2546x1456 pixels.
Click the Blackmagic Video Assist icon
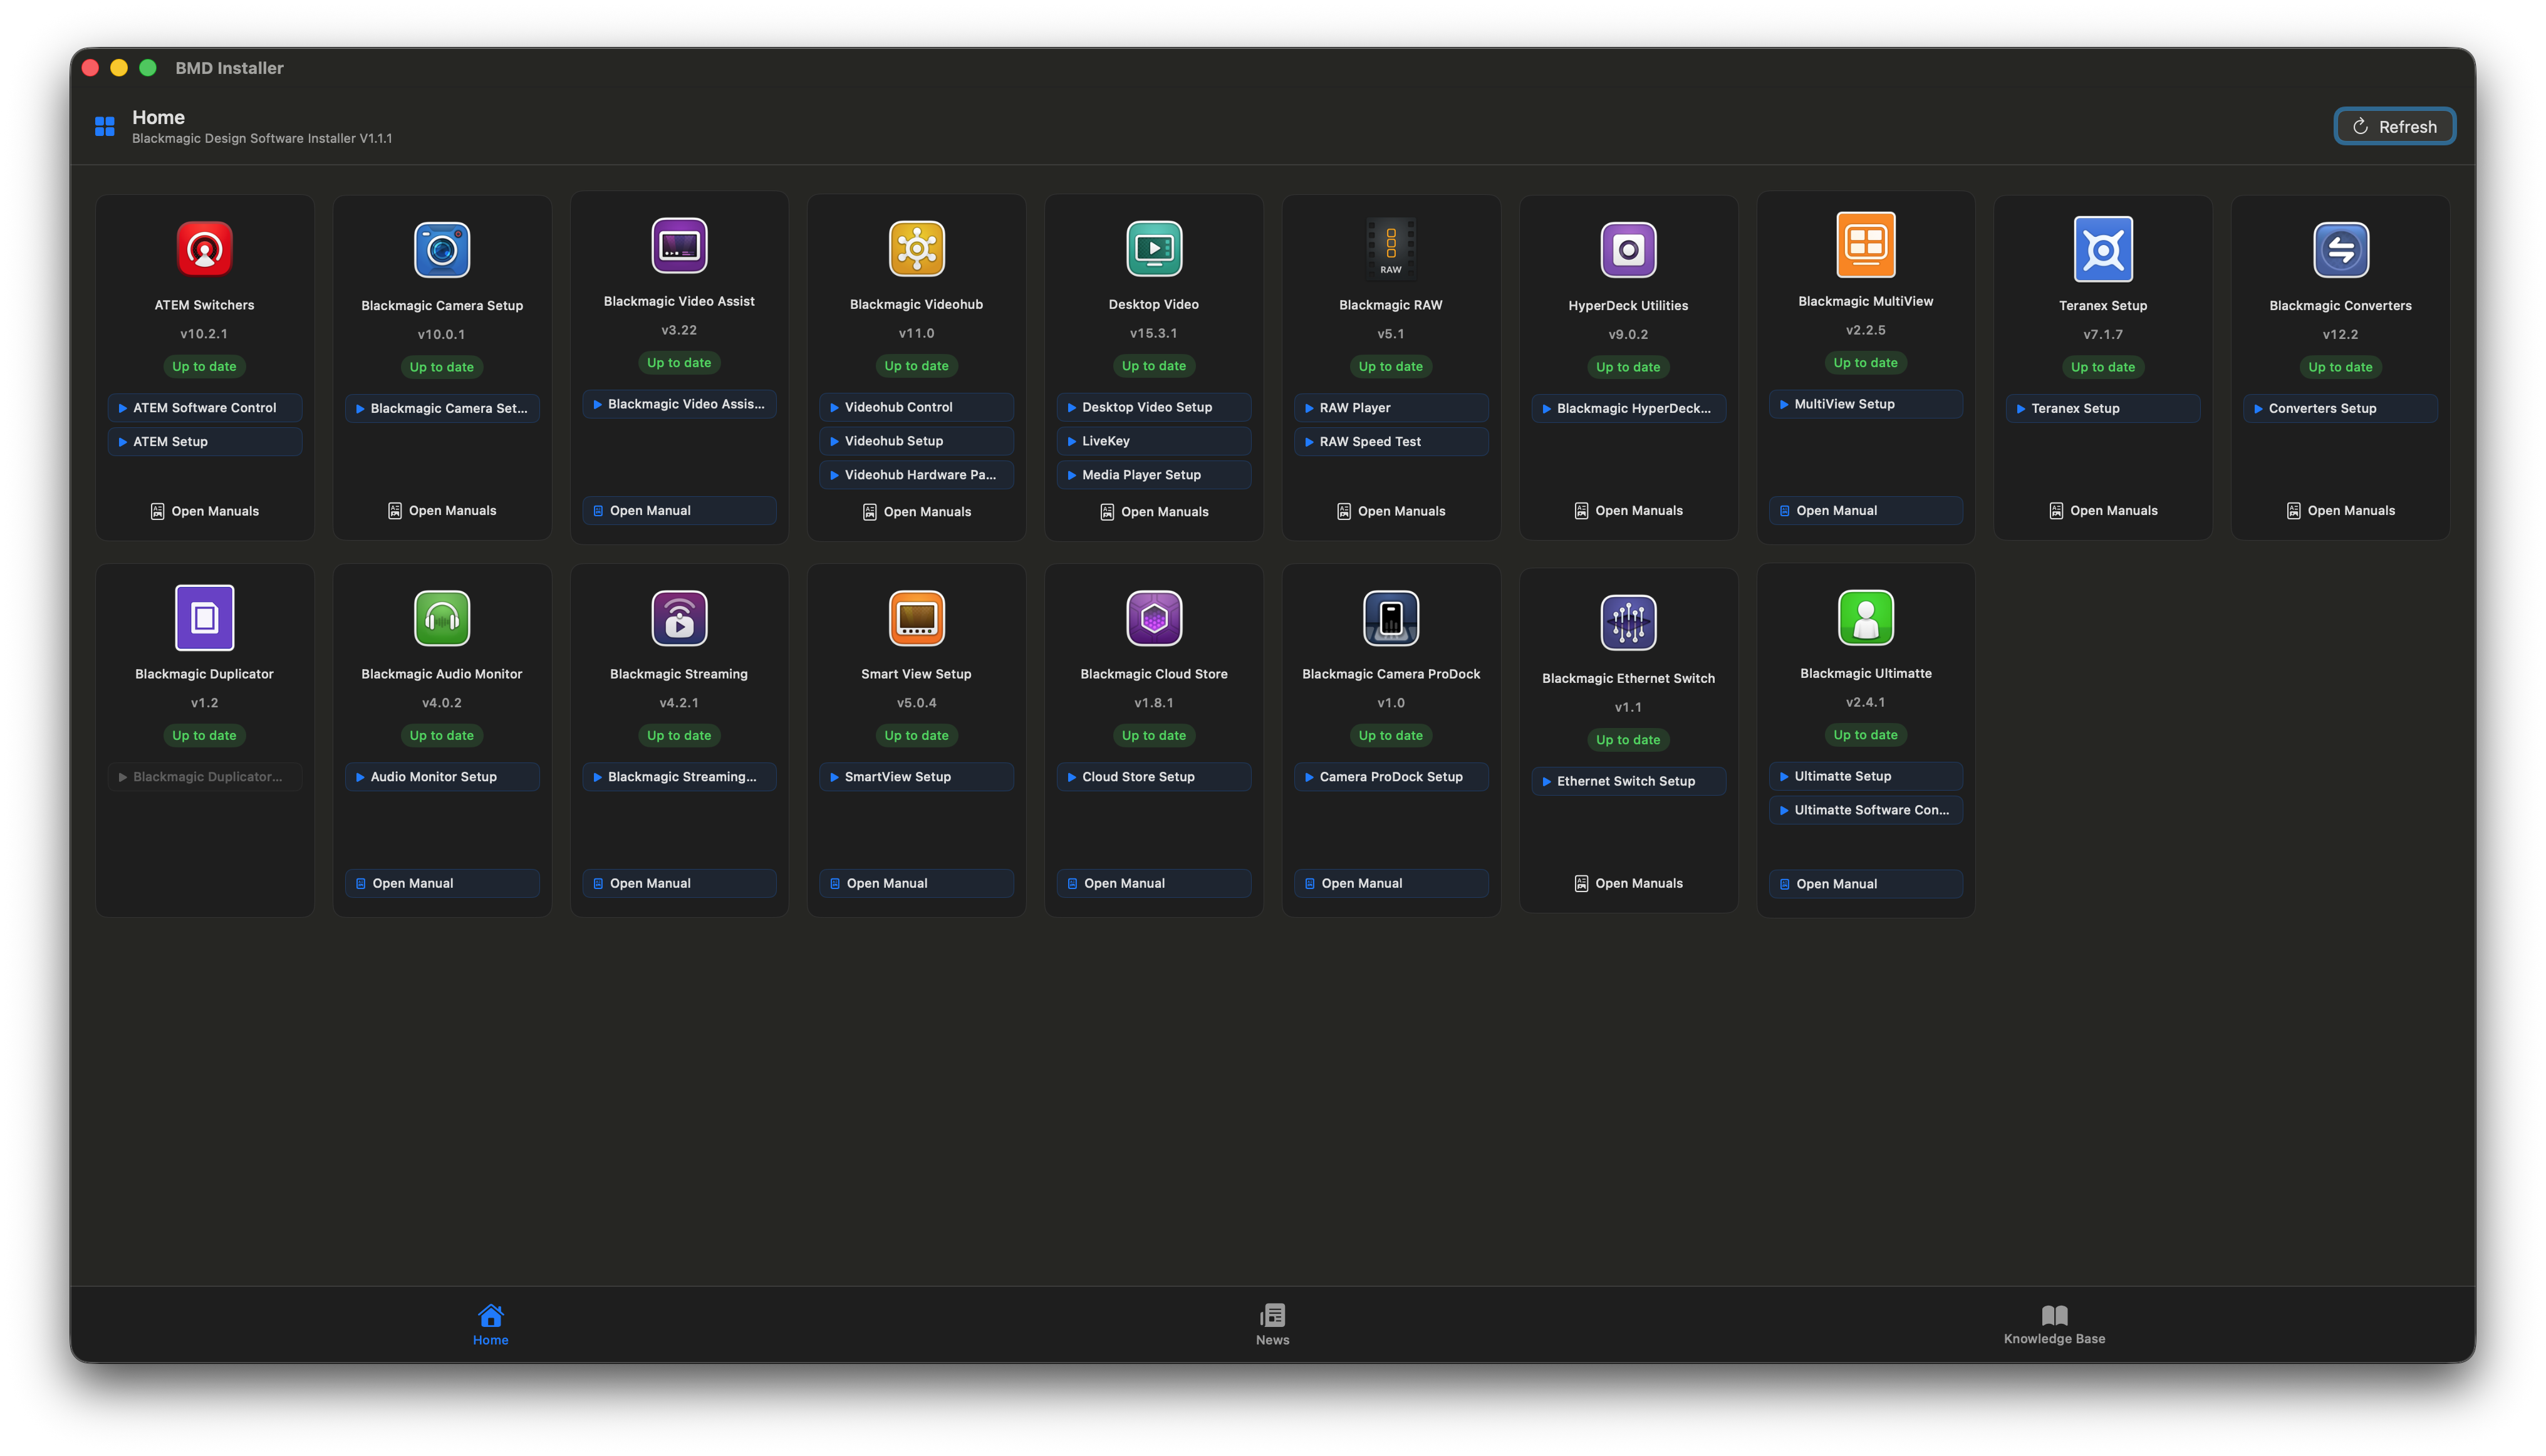click(678, 246)
